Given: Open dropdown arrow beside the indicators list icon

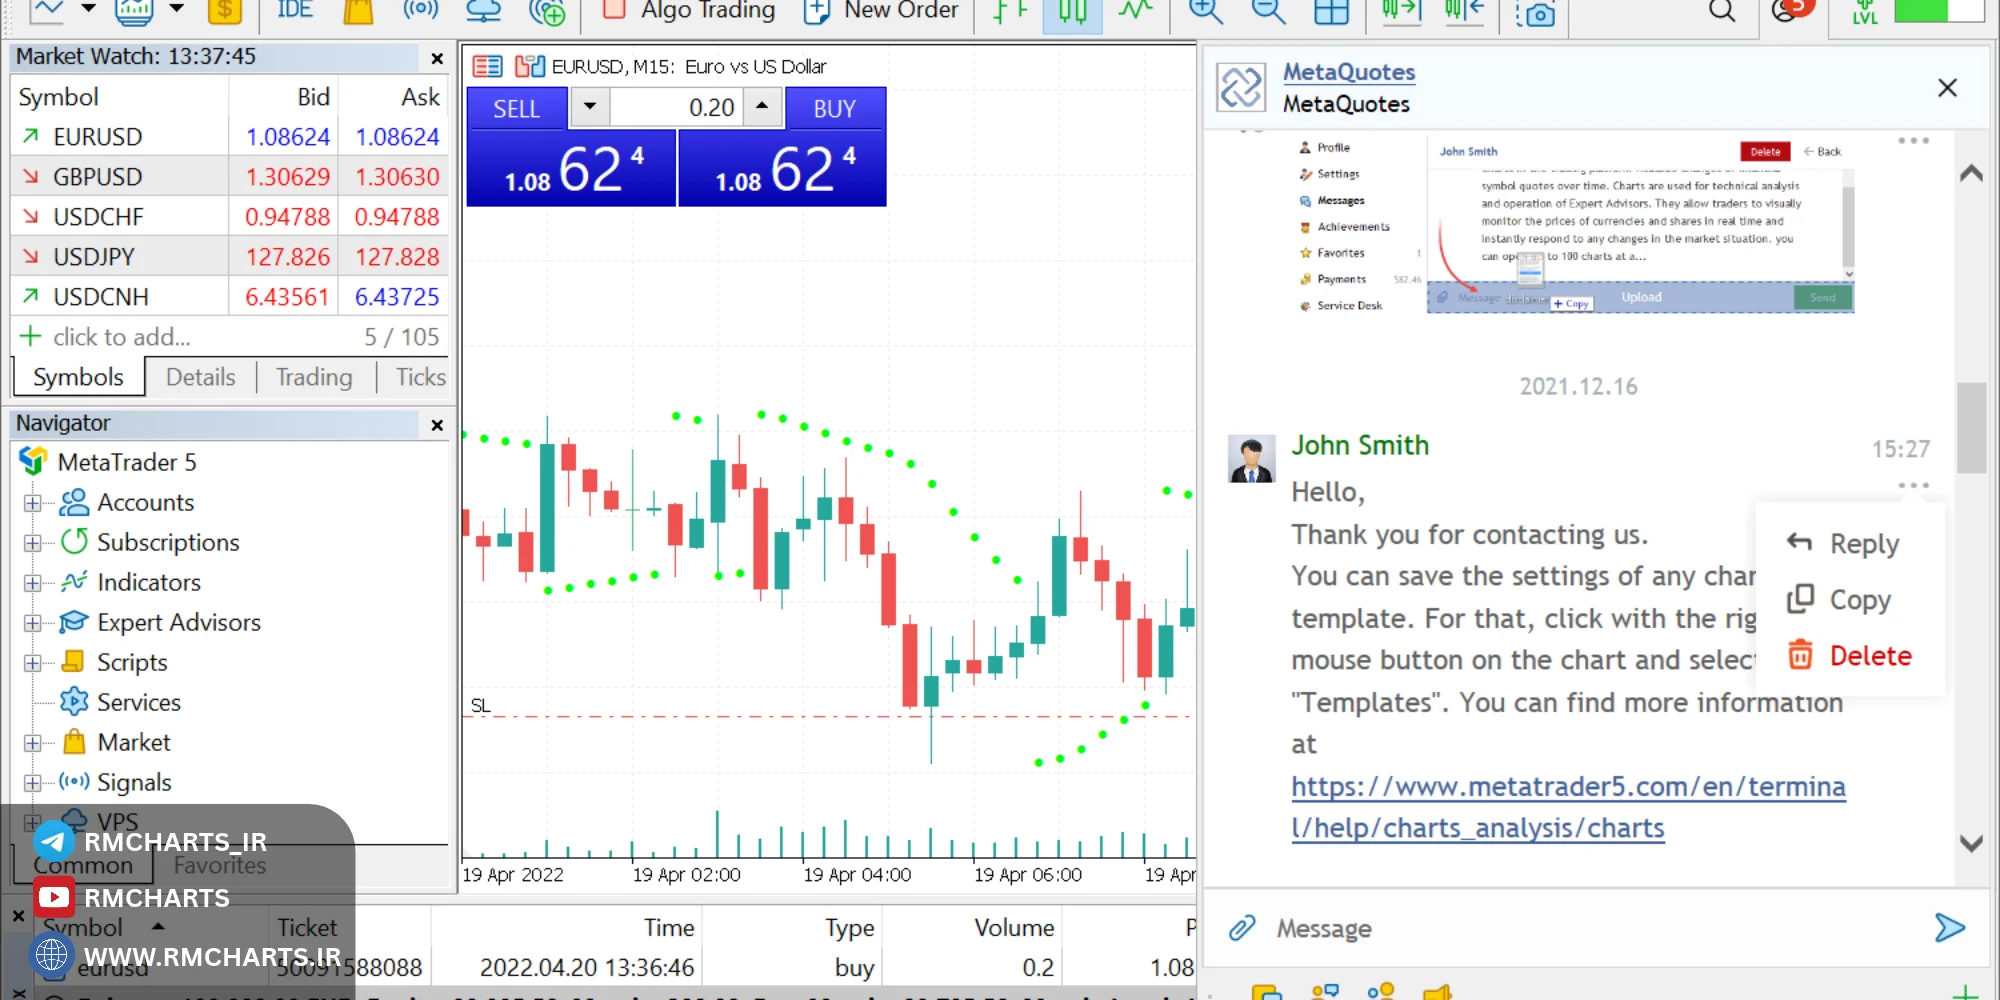Looking at the screenshot, I should pyautogui.click(x=177, y=9).
